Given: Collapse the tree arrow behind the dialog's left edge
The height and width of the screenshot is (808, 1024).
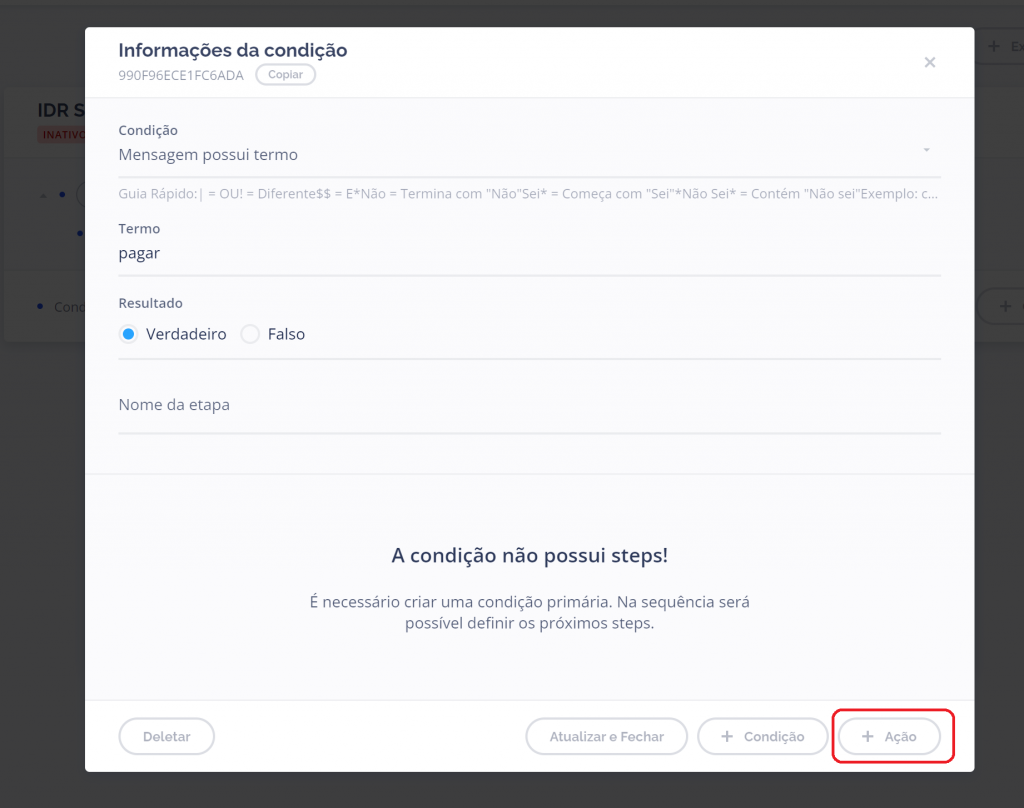Looking at the screenshot, I should [x=43, y=195].
